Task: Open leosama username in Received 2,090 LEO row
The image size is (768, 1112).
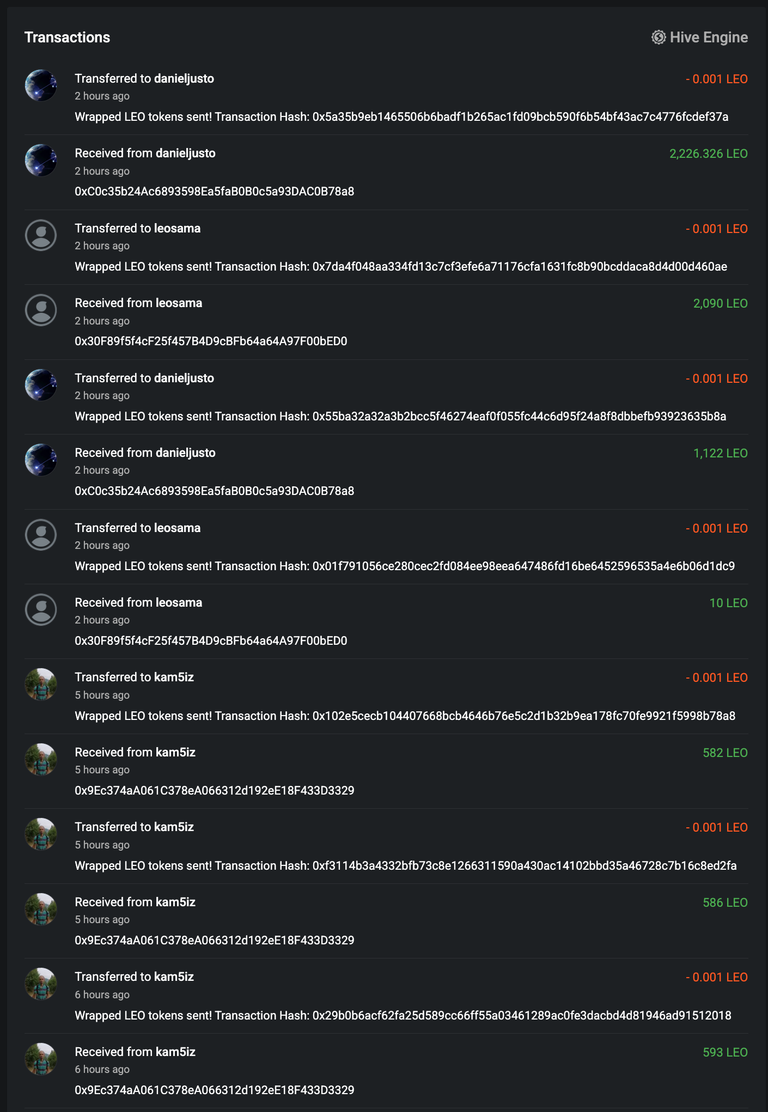Action: pos(179,303)
